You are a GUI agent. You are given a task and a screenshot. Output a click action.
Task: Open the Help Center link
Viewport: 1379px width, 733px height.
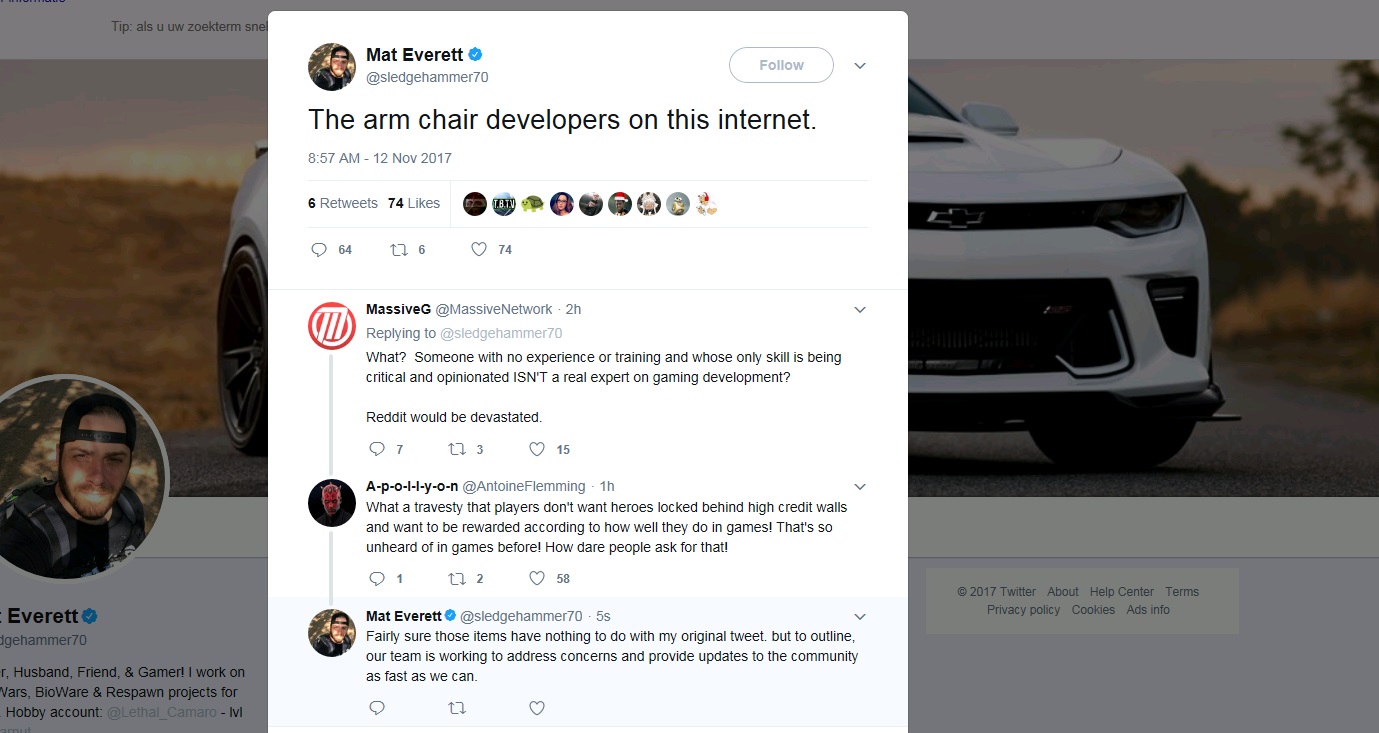click(x=1121, y=592)
